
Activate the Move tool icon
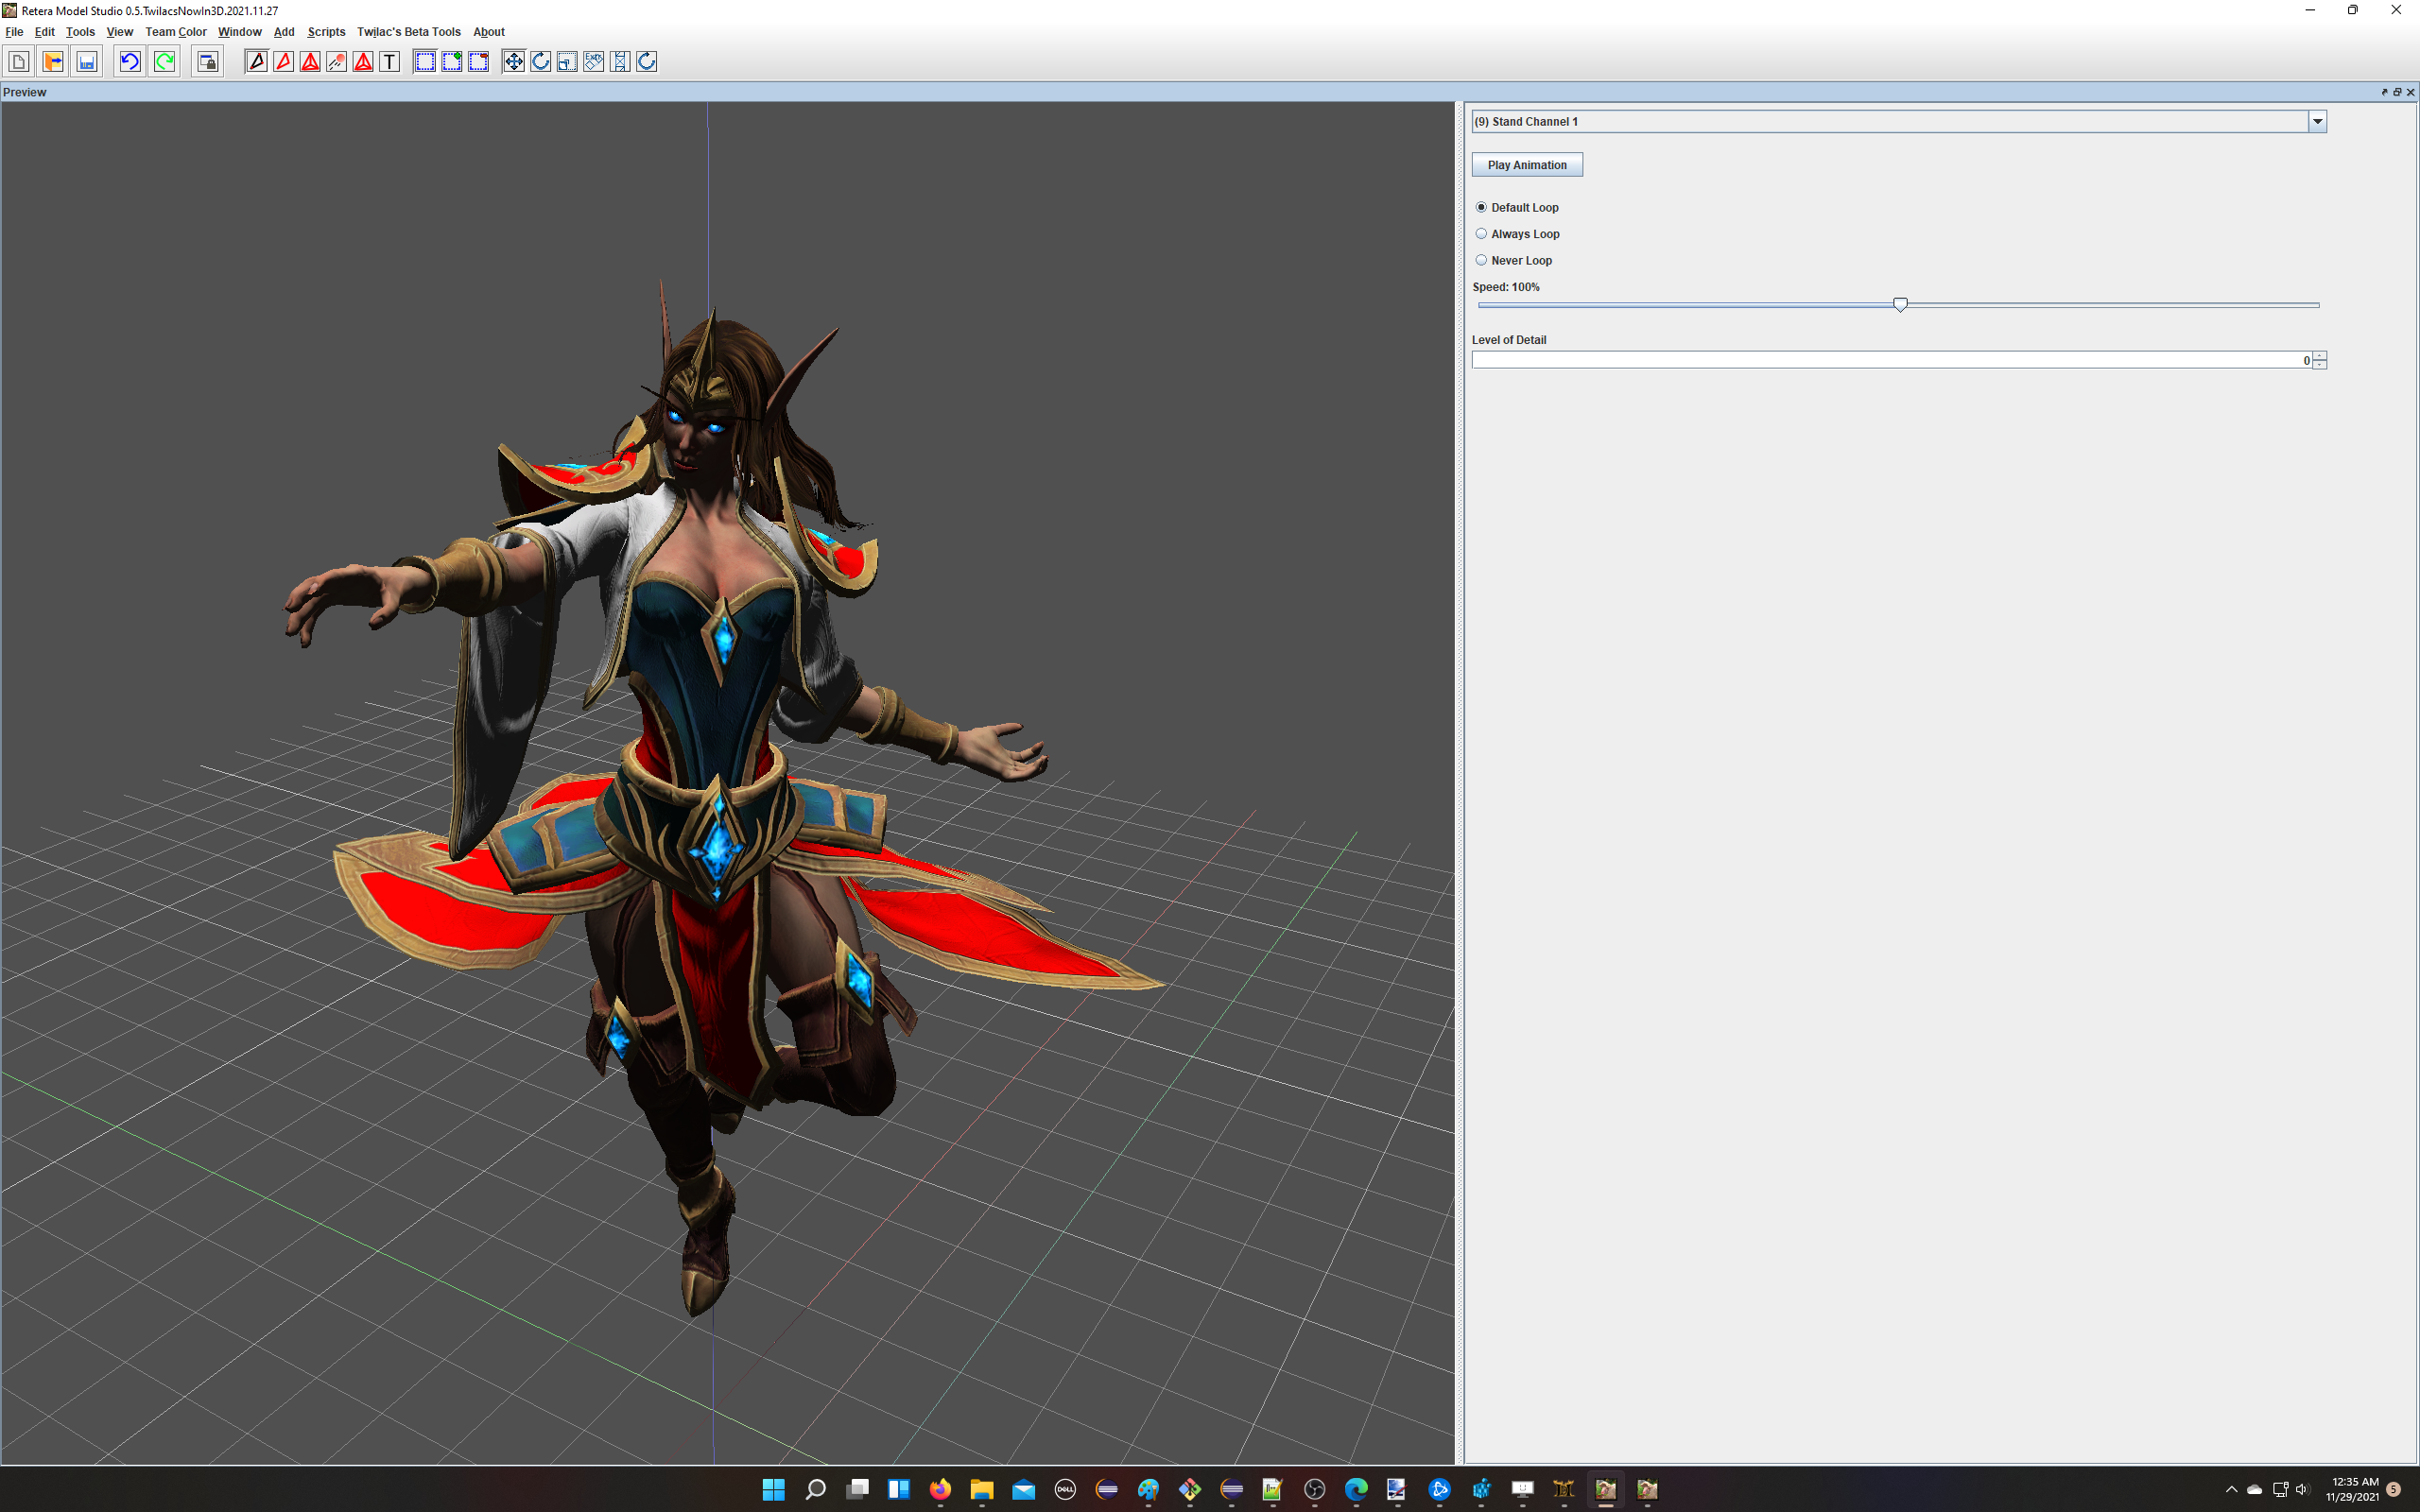[x=514, y=62]
